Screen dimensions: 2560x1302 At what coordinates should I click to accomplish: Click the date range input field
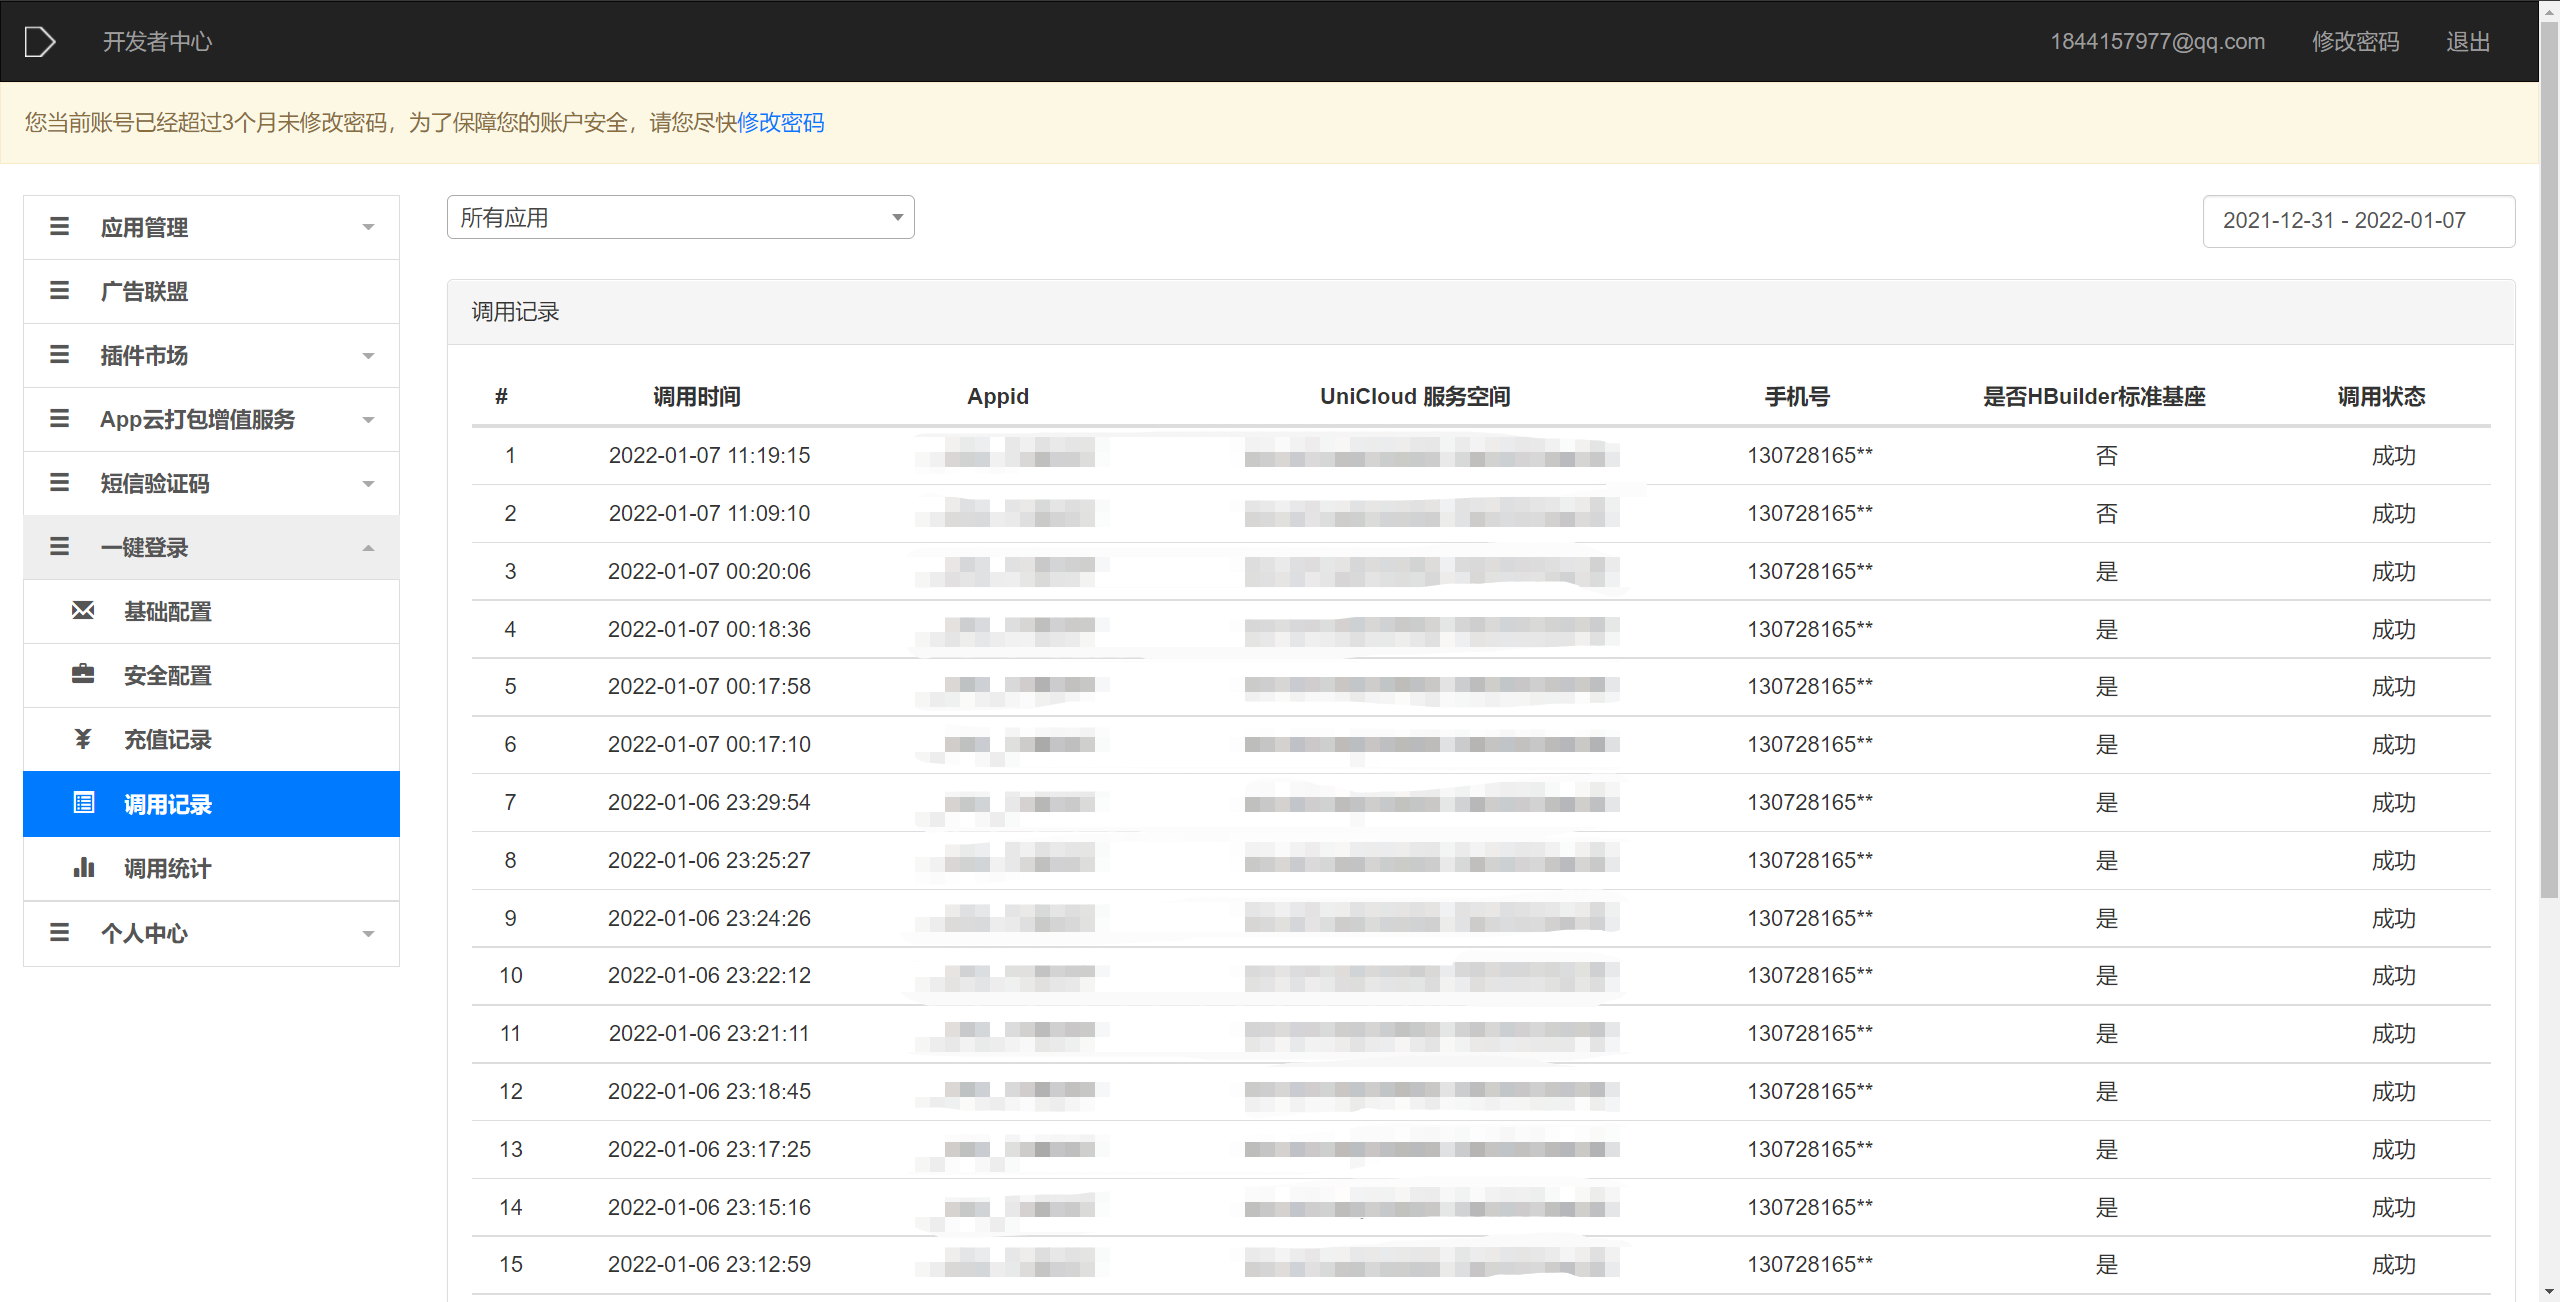pos(2357,221)
